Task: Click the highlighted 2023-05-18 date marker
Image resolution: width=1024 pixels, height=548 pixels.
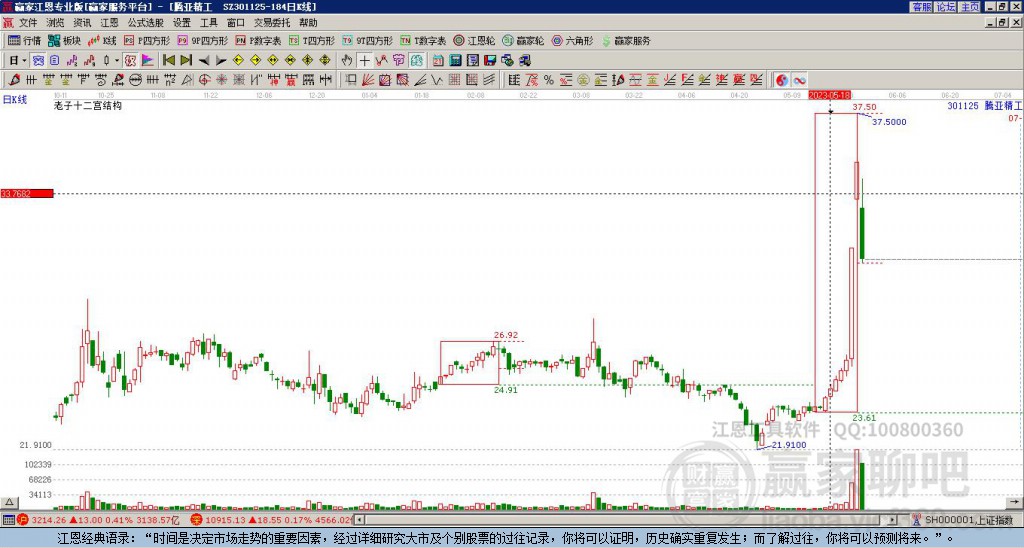Action: point(829,95)
